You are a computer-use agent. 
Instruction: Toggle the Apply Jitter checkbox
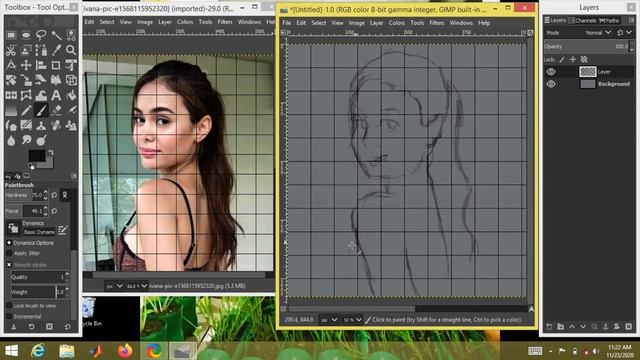pos(9,253)
